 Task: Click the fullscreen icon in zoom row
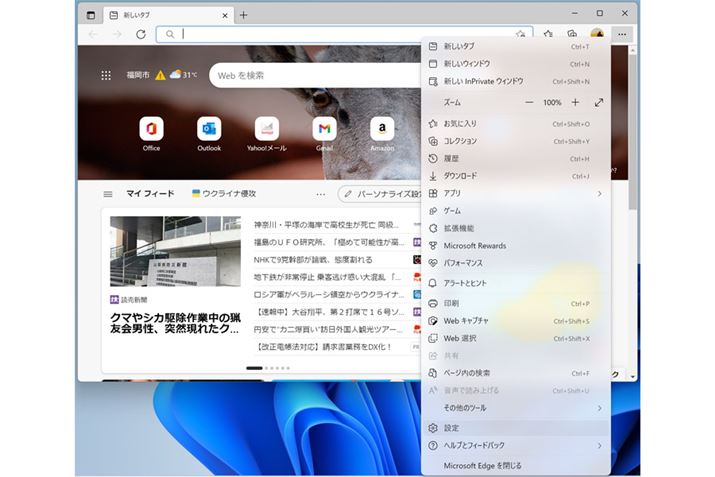pos(599,102)
